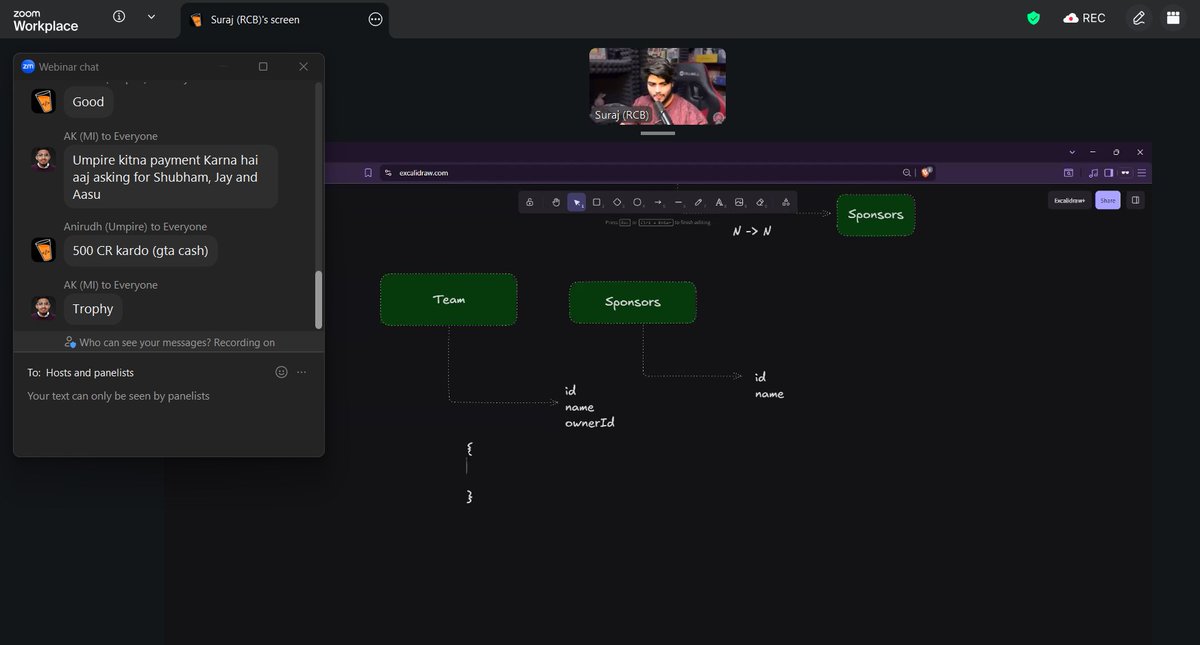1200x645 pixels.
Task: Toggle the Zoom recording indicator
Action: tap(1084, 17)
